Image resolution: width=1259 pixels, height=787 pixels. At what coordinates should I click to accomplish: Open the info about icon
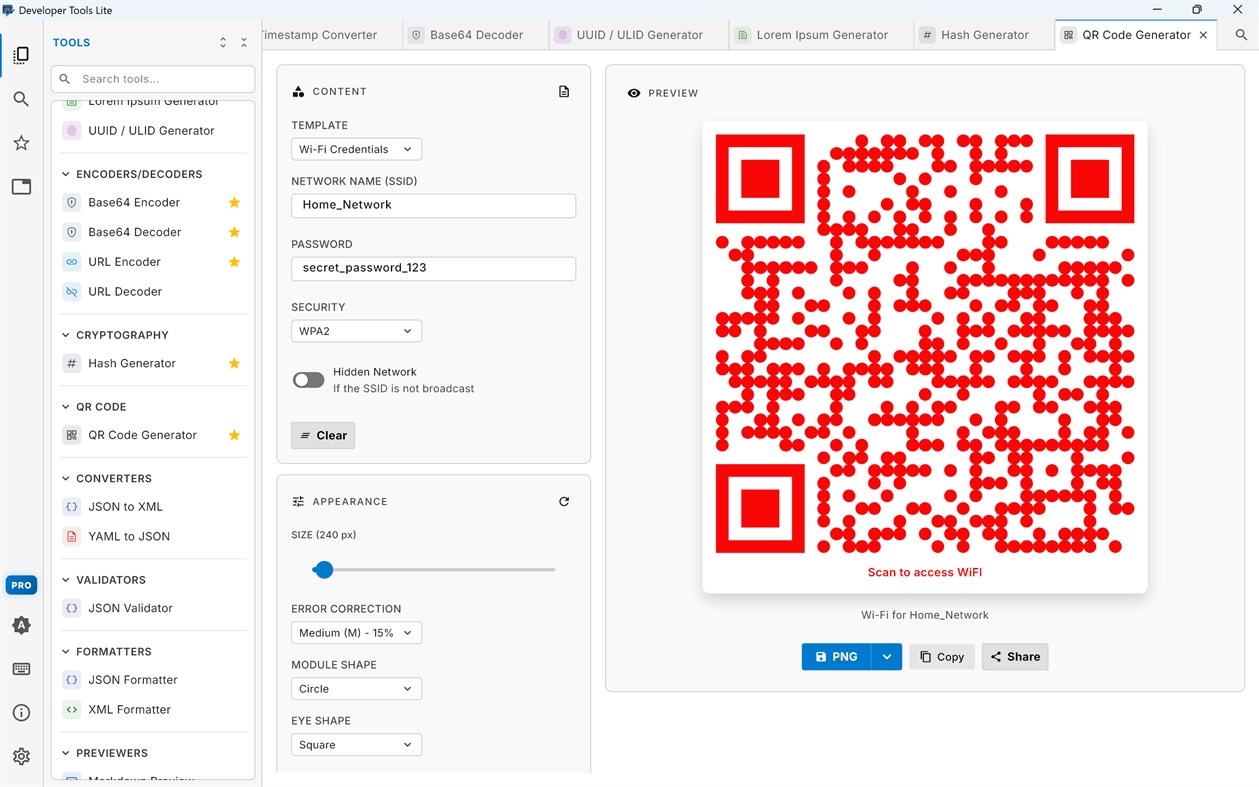point(21,713)
